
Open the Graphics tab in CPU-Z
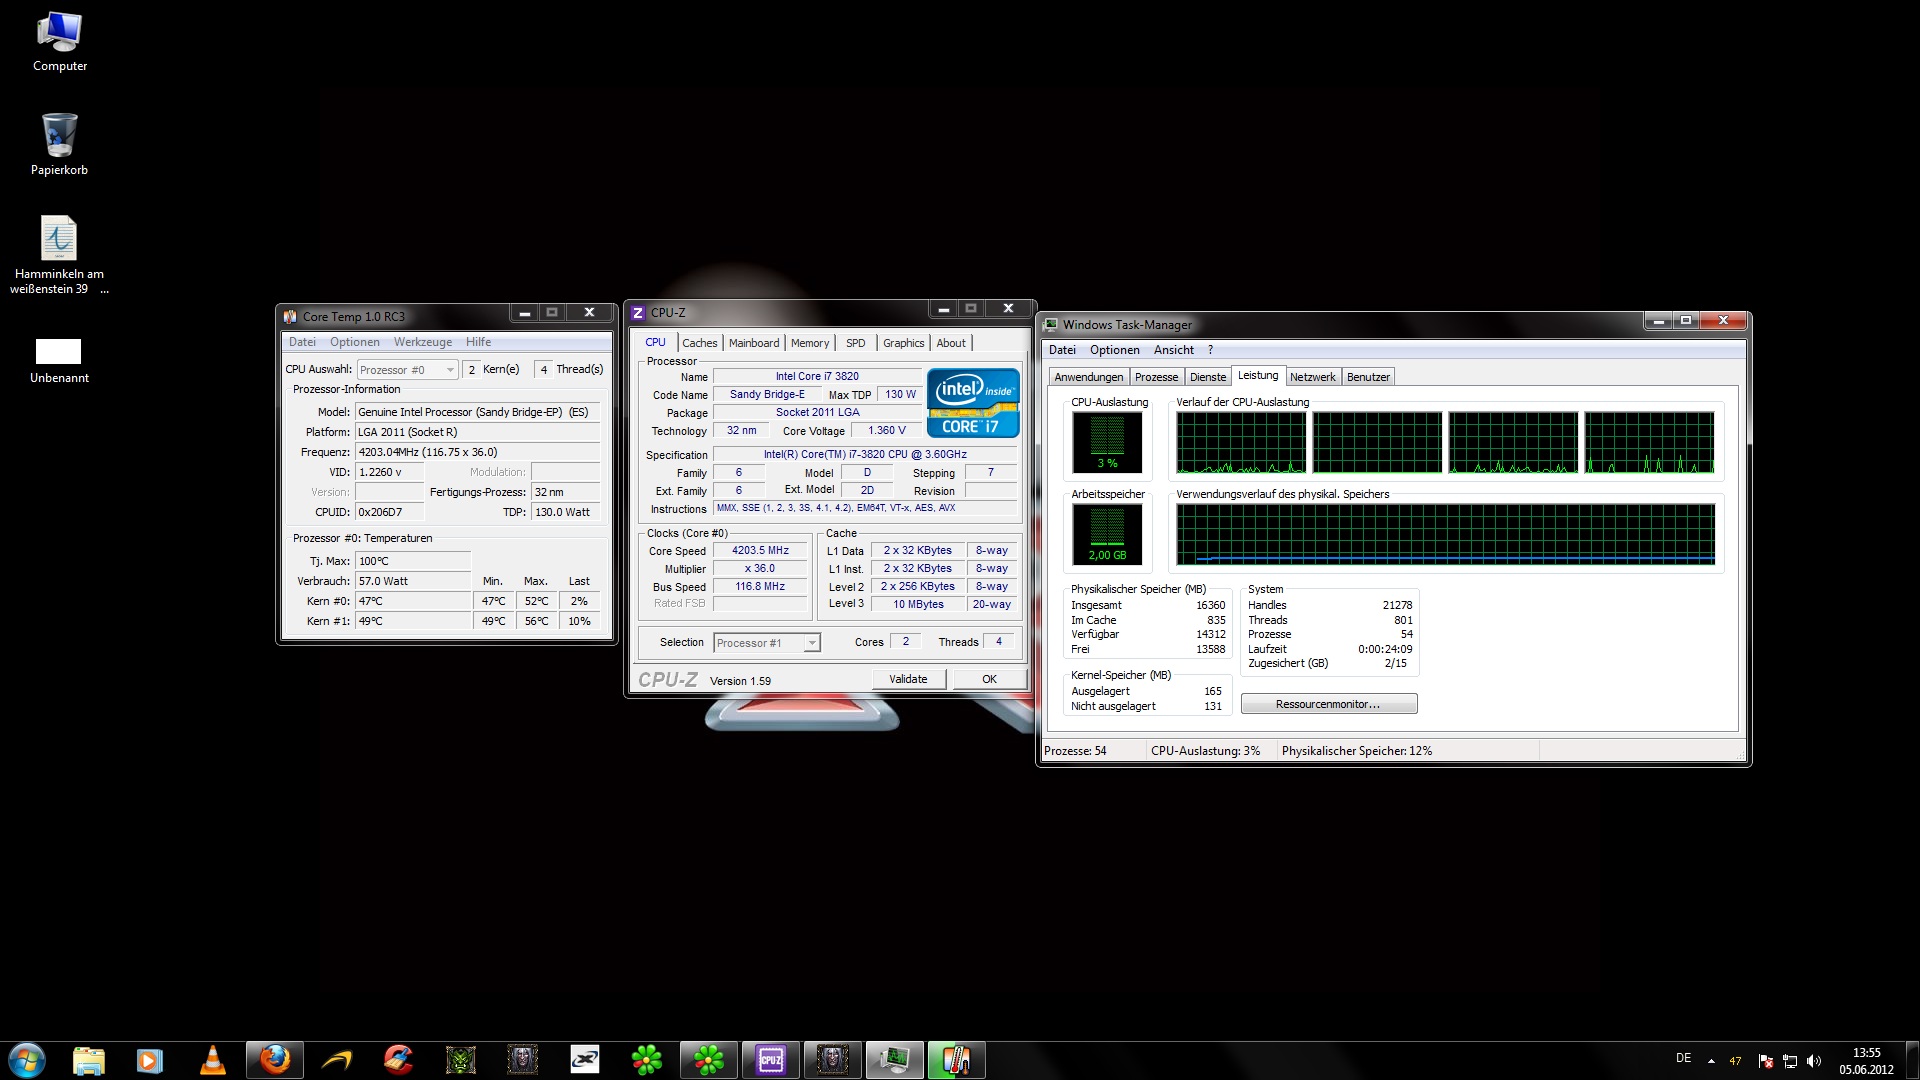904,343
